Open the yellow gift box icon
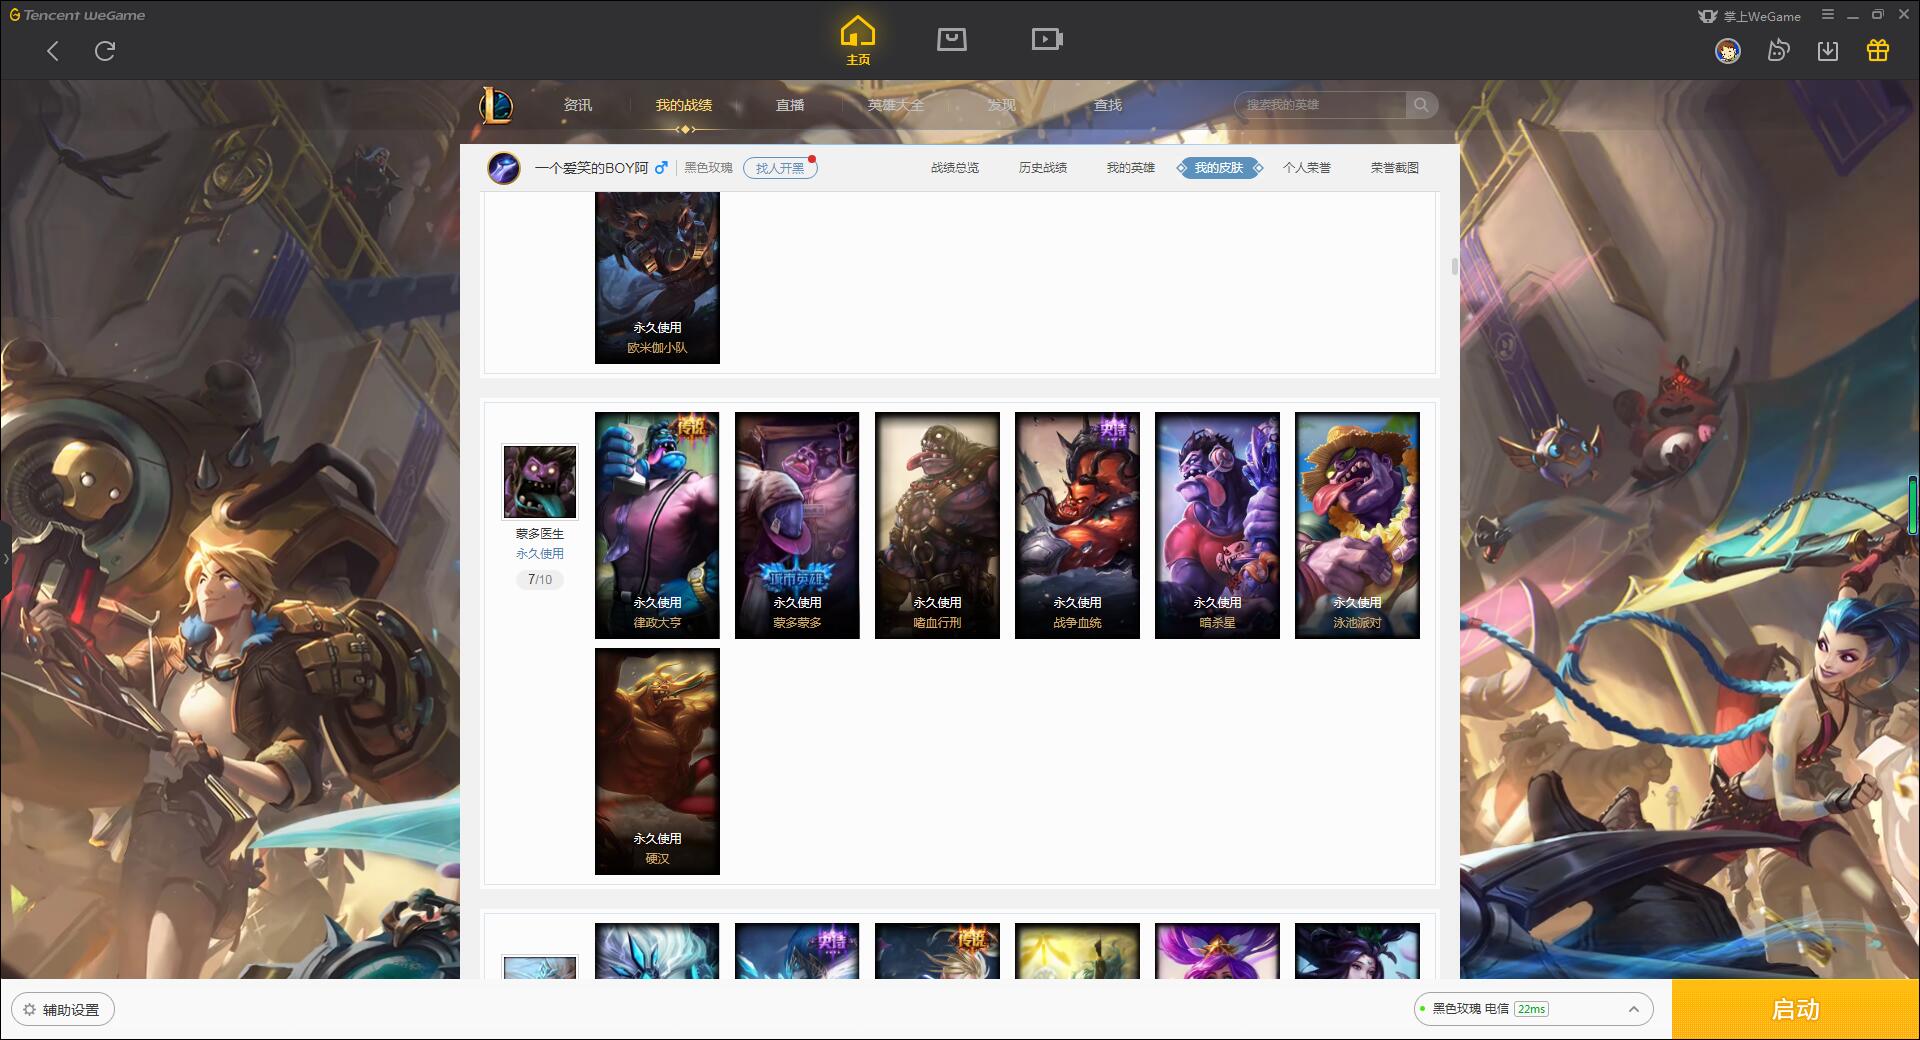This screenshot has width=1920, height=1040. tap(1878, 51)
